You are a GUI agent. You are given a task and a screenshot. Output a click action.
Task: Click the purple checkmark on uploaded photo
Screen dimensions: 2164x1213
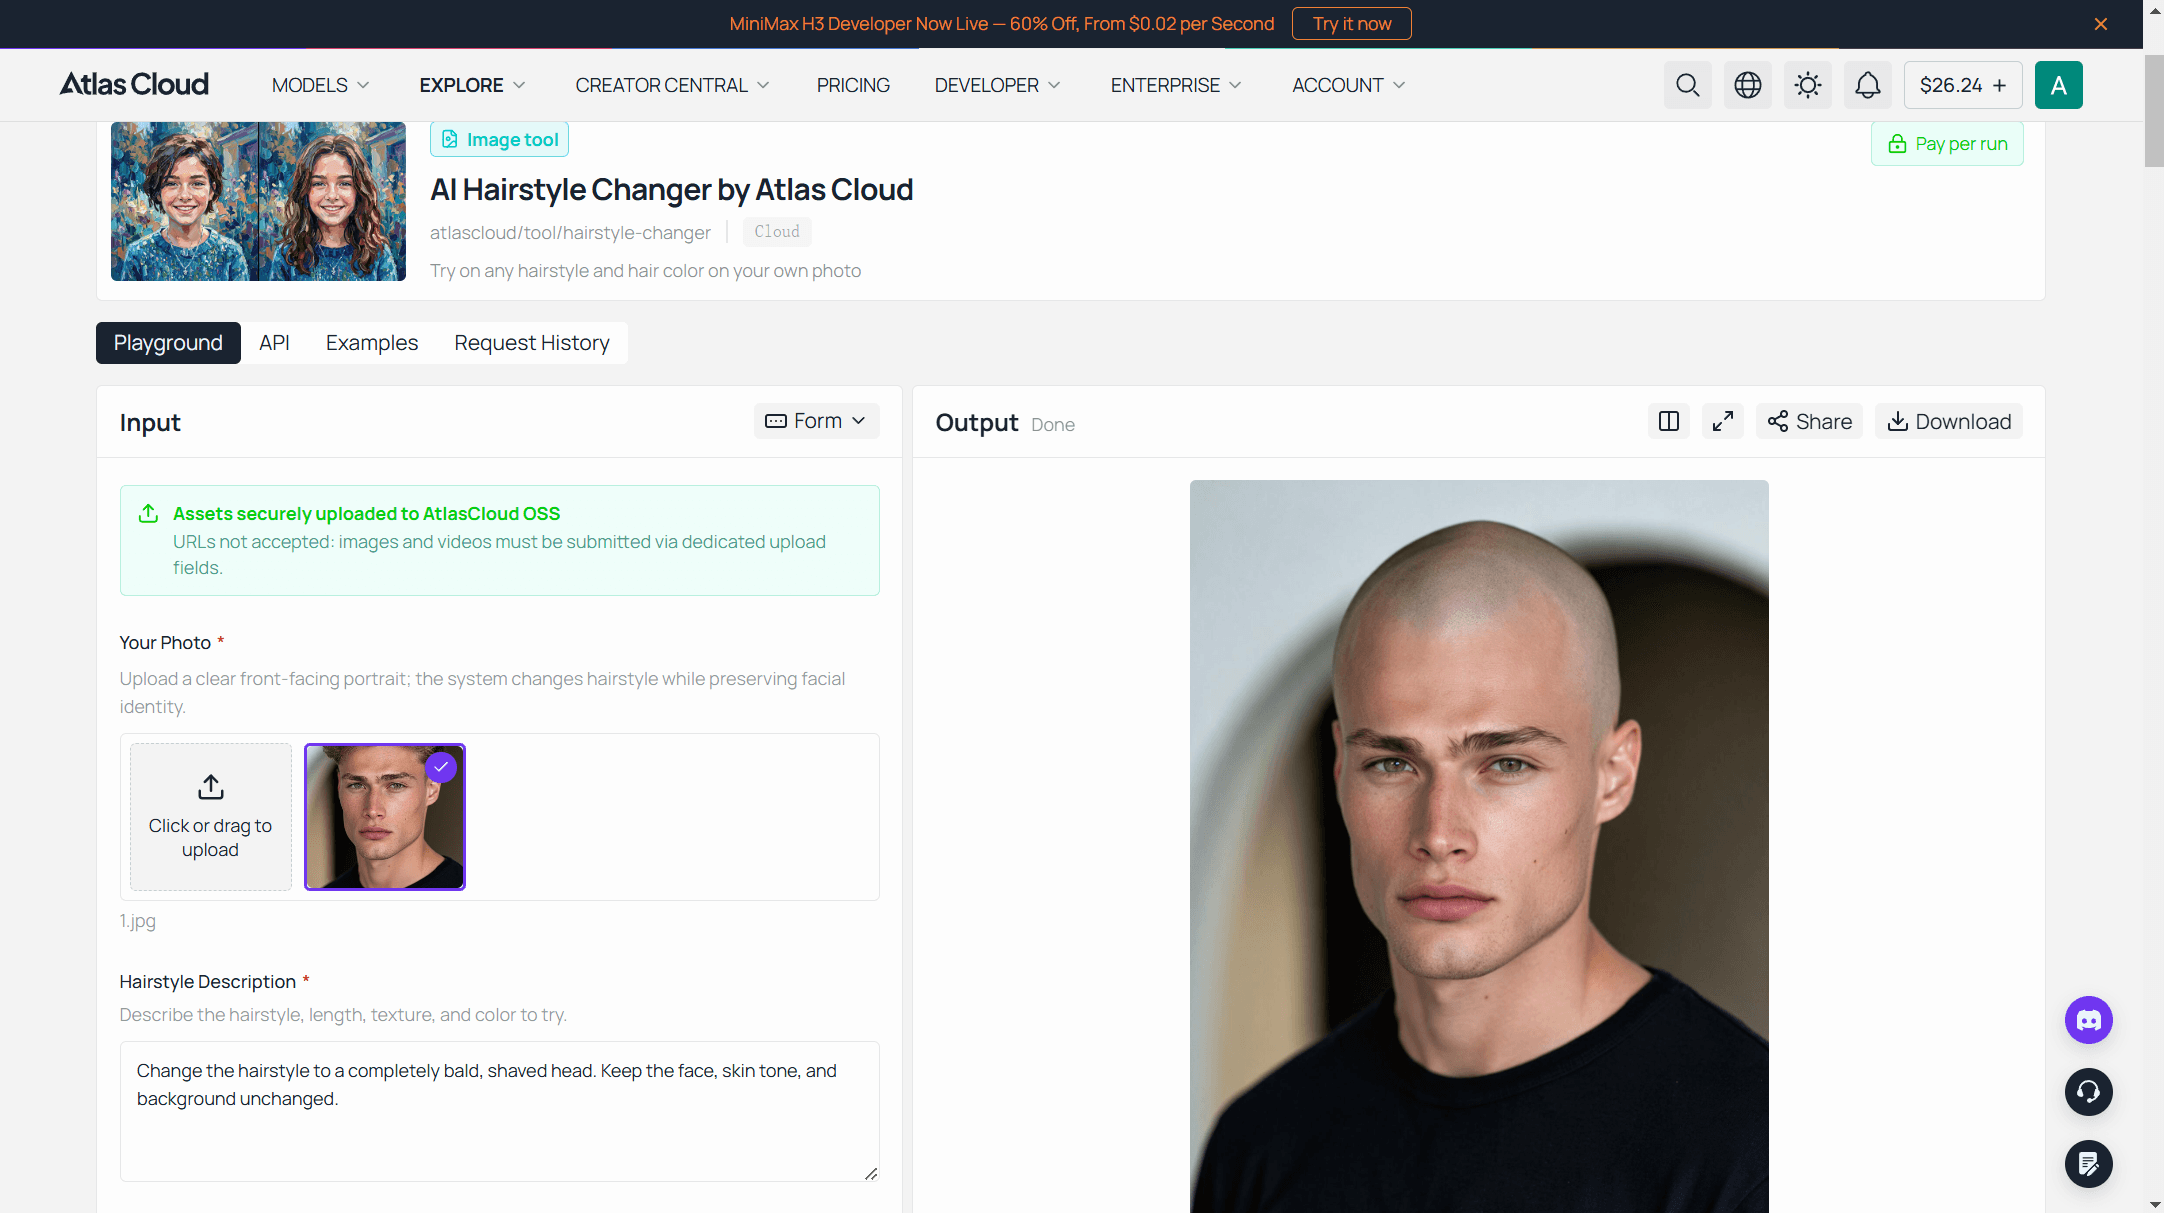[441, 767]
